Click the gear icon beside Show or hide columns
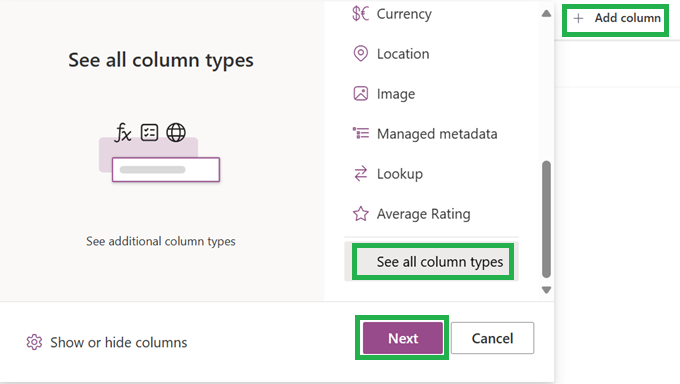Screen dimensions: 680x384 tap(34, 342)
